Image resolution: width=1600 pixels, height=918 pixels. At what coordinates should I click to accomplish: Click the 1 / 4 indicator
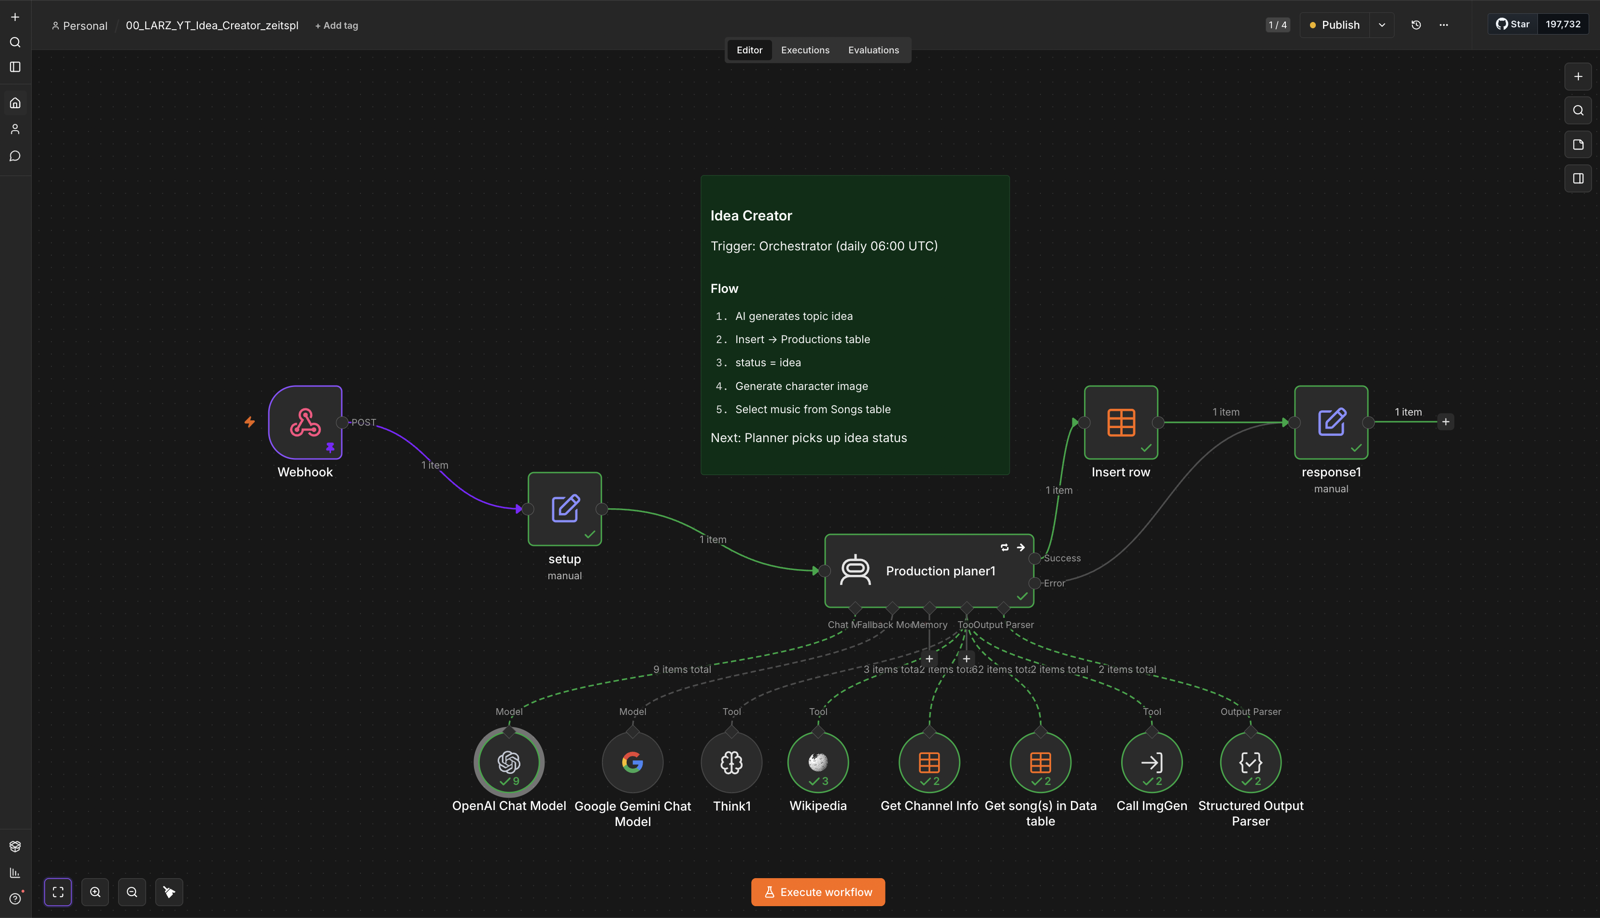pyautogui.click(x=1278, y=25)
